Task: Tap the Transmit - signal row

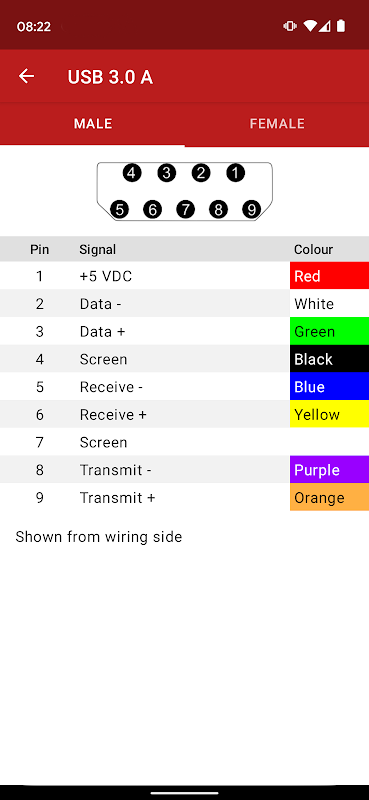Action: coord(184,470)
